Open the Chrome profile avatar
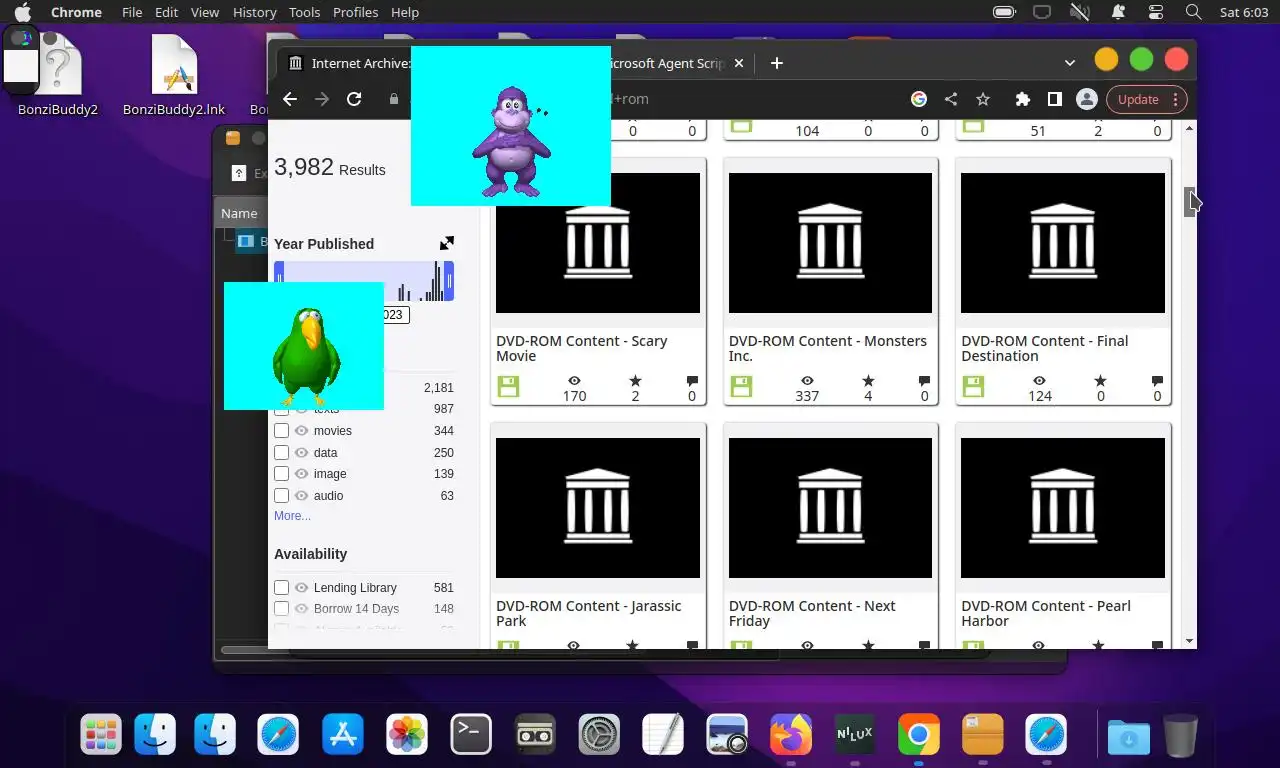The image size is (1280, 768). tap(1086, 99)
